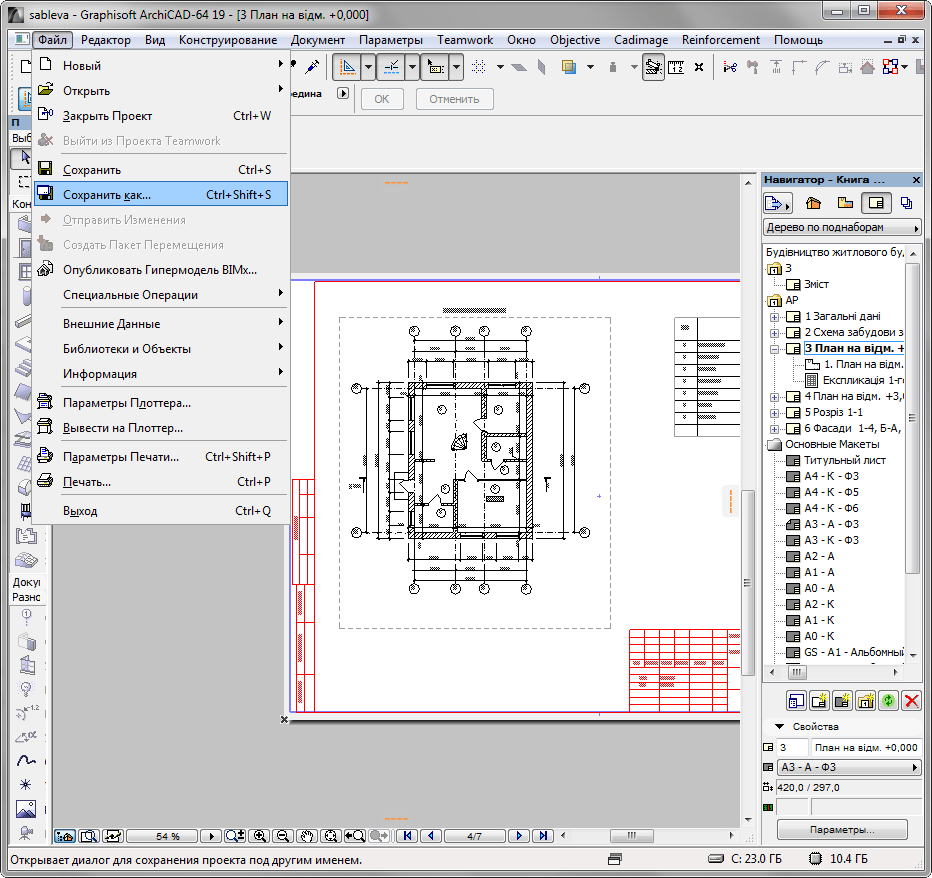
Task: Open the 'Документ' menu
Action: (317, 40)
